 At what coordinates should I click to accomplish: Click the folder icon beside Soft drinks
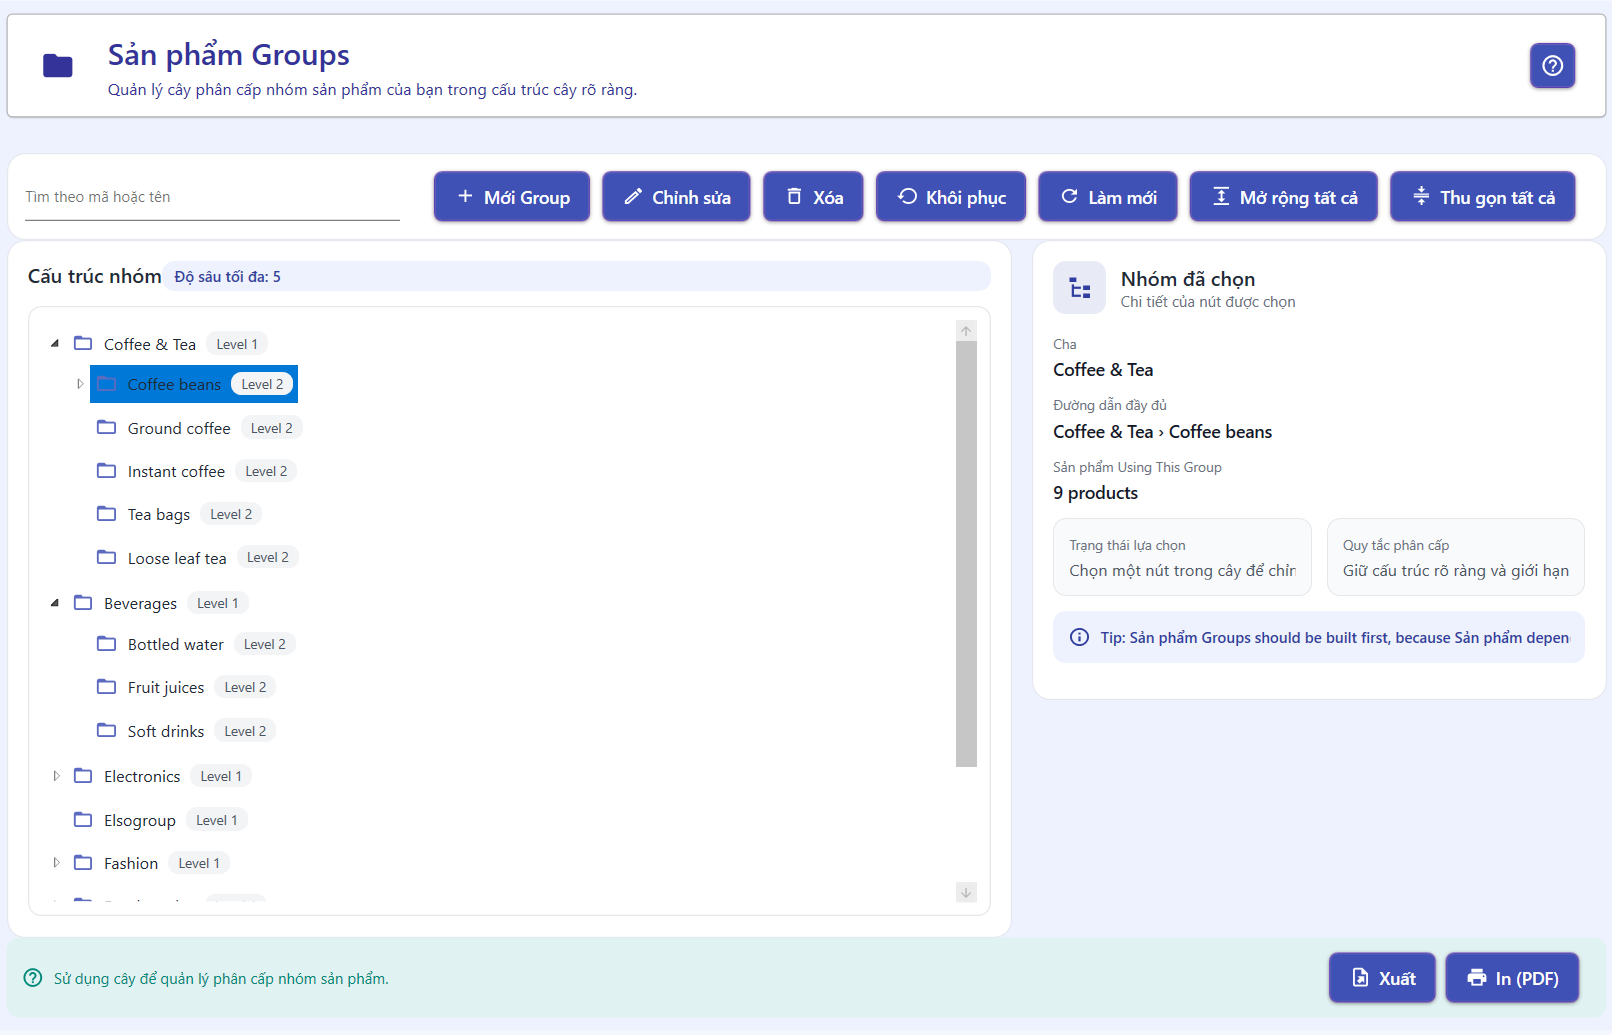(x=106, y=731)
